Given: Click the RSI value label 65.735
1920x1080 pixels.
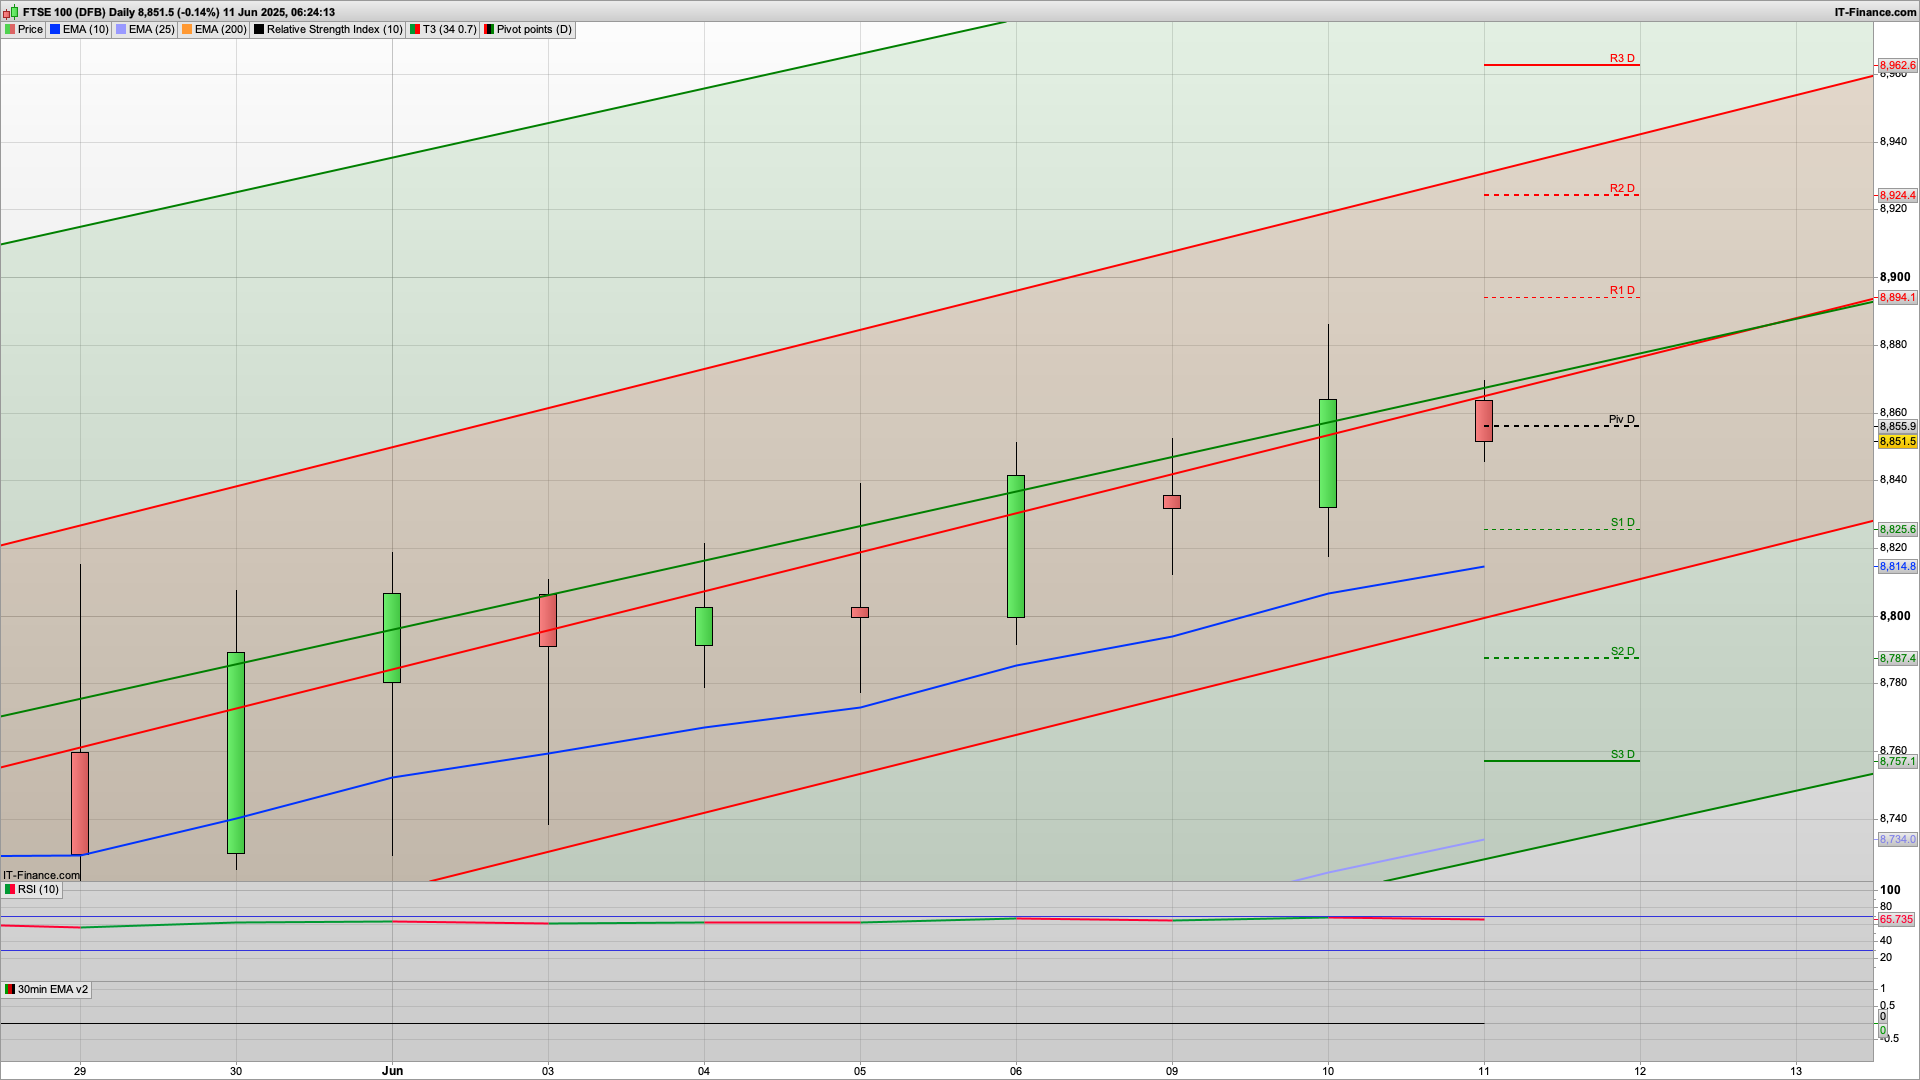Looking at the screenshot, I should tap(1896, 920).
